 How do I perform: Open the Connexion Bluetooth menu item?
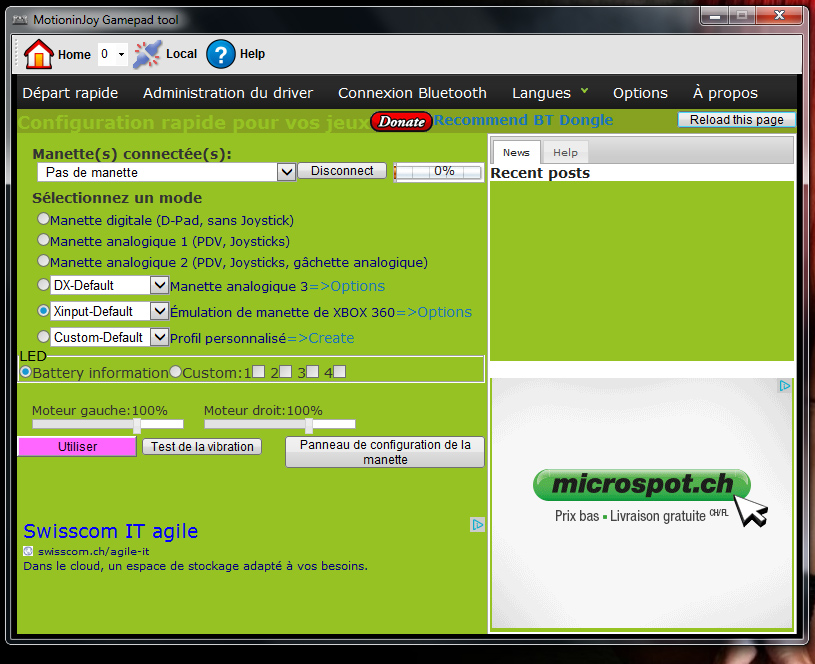(412, 93)
